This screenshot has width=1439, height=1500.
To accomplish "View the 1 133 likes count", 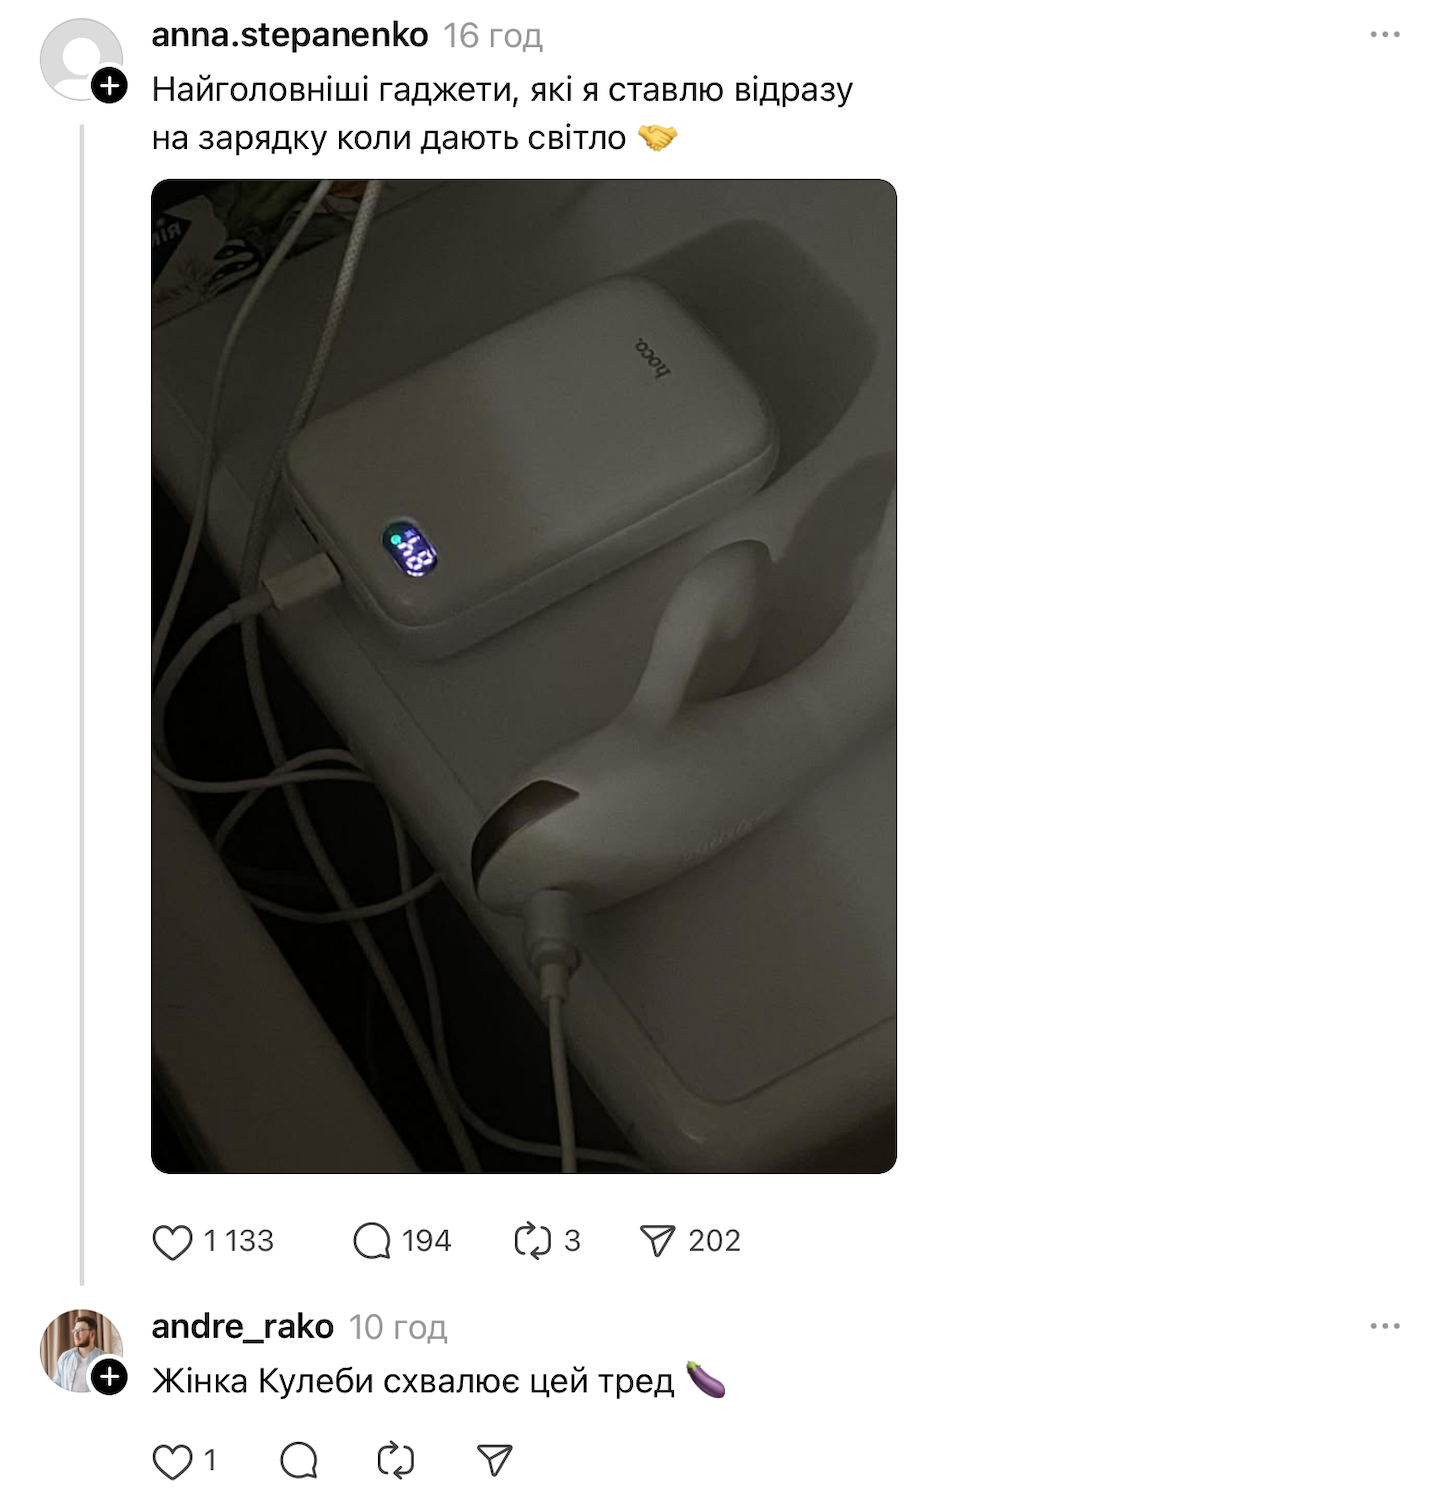I will click(x=239, y=1241).
